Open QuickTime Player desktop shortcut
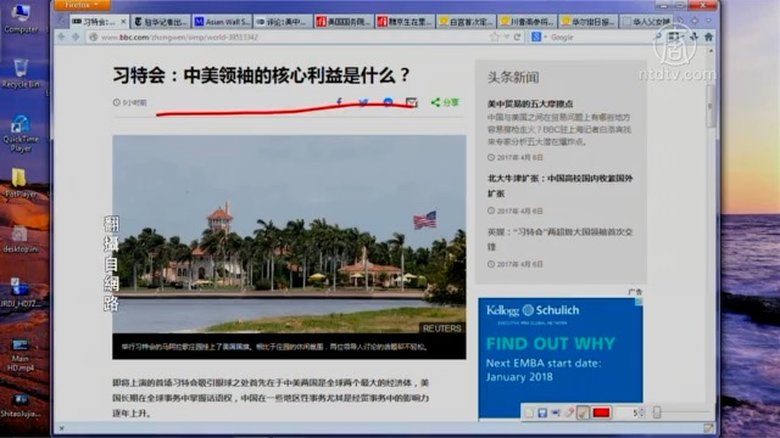The width and height of the screenshot is (780, 438). tap(19, 130)
